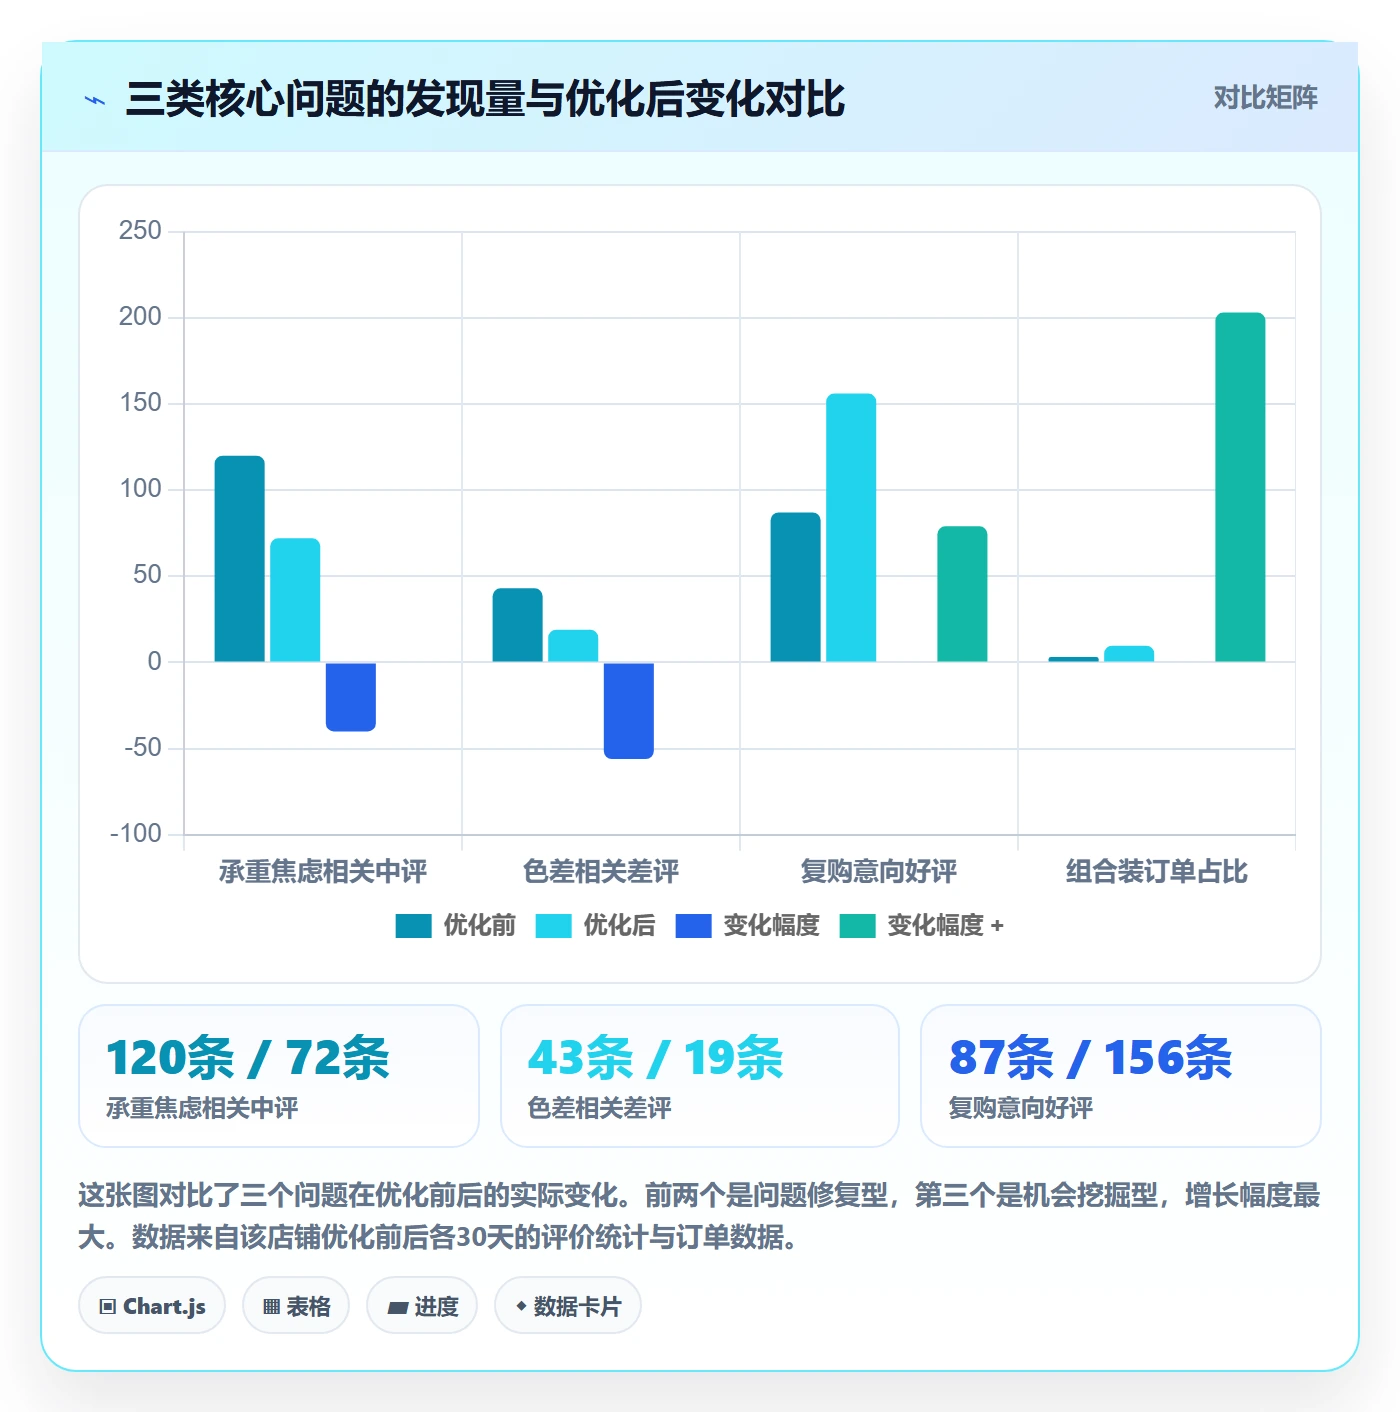Click the x-axis label 组合装订单占比
The width and height of the screenshot is (1400, 1412).
pyautogui.click(x=1157, y=872)
